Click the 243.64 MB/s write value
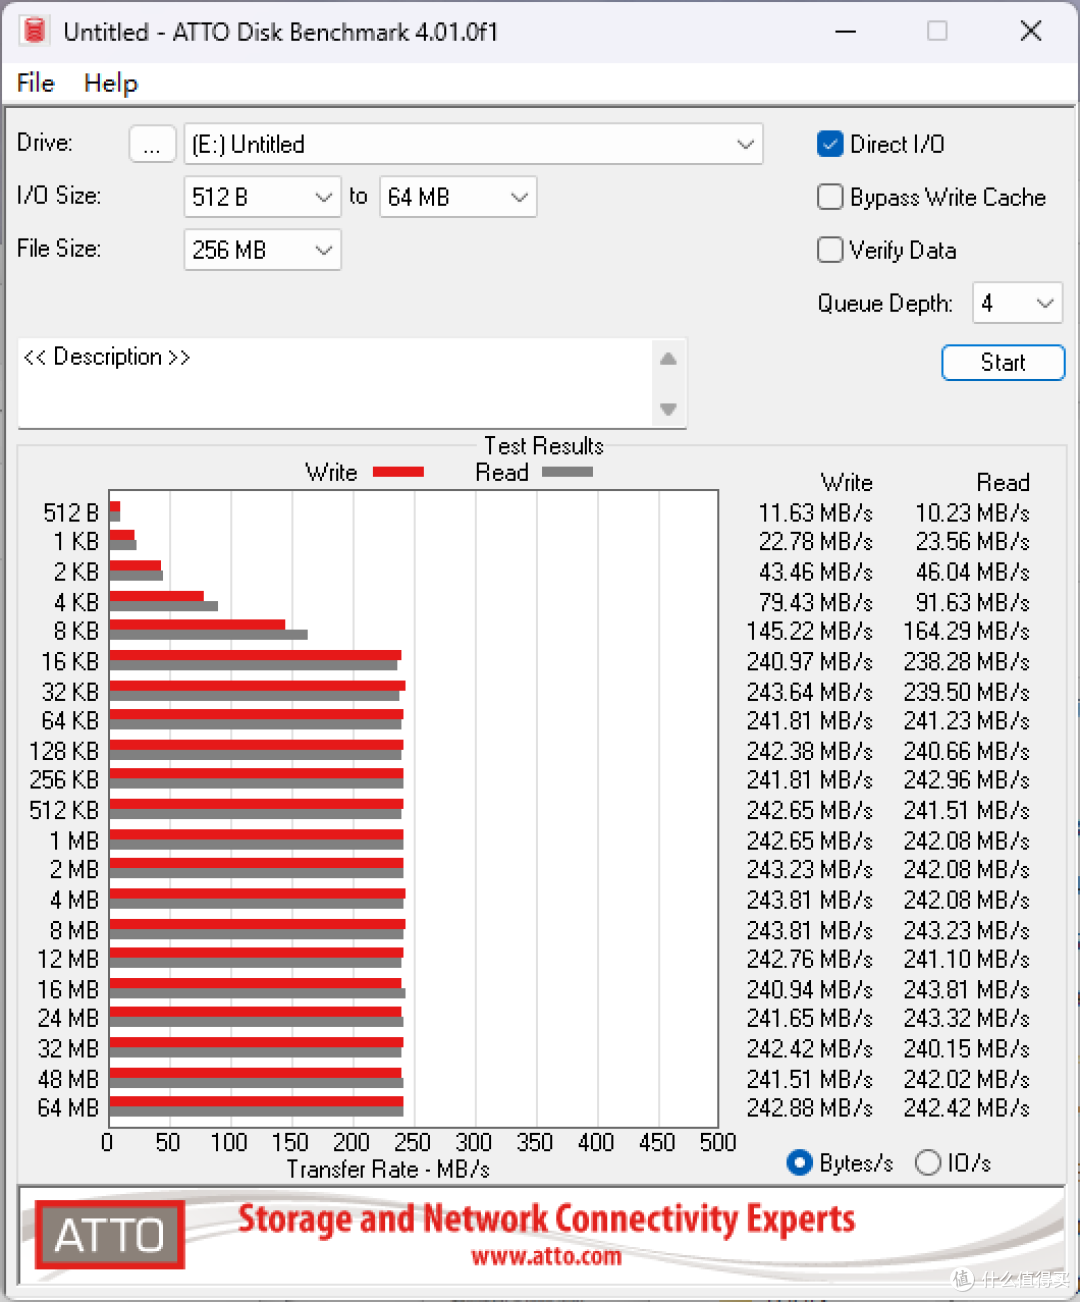 (x=809, y=692)
